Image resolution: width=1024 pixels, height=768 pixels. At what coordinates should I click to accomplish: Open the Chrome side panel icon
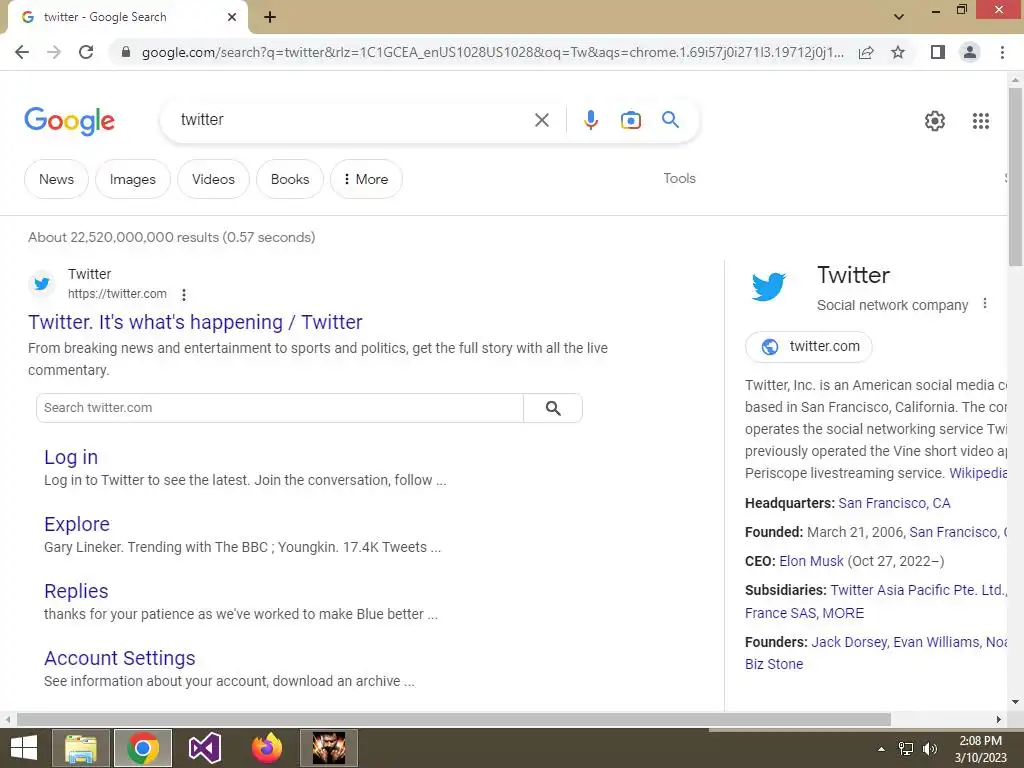[x=938, y=52]
